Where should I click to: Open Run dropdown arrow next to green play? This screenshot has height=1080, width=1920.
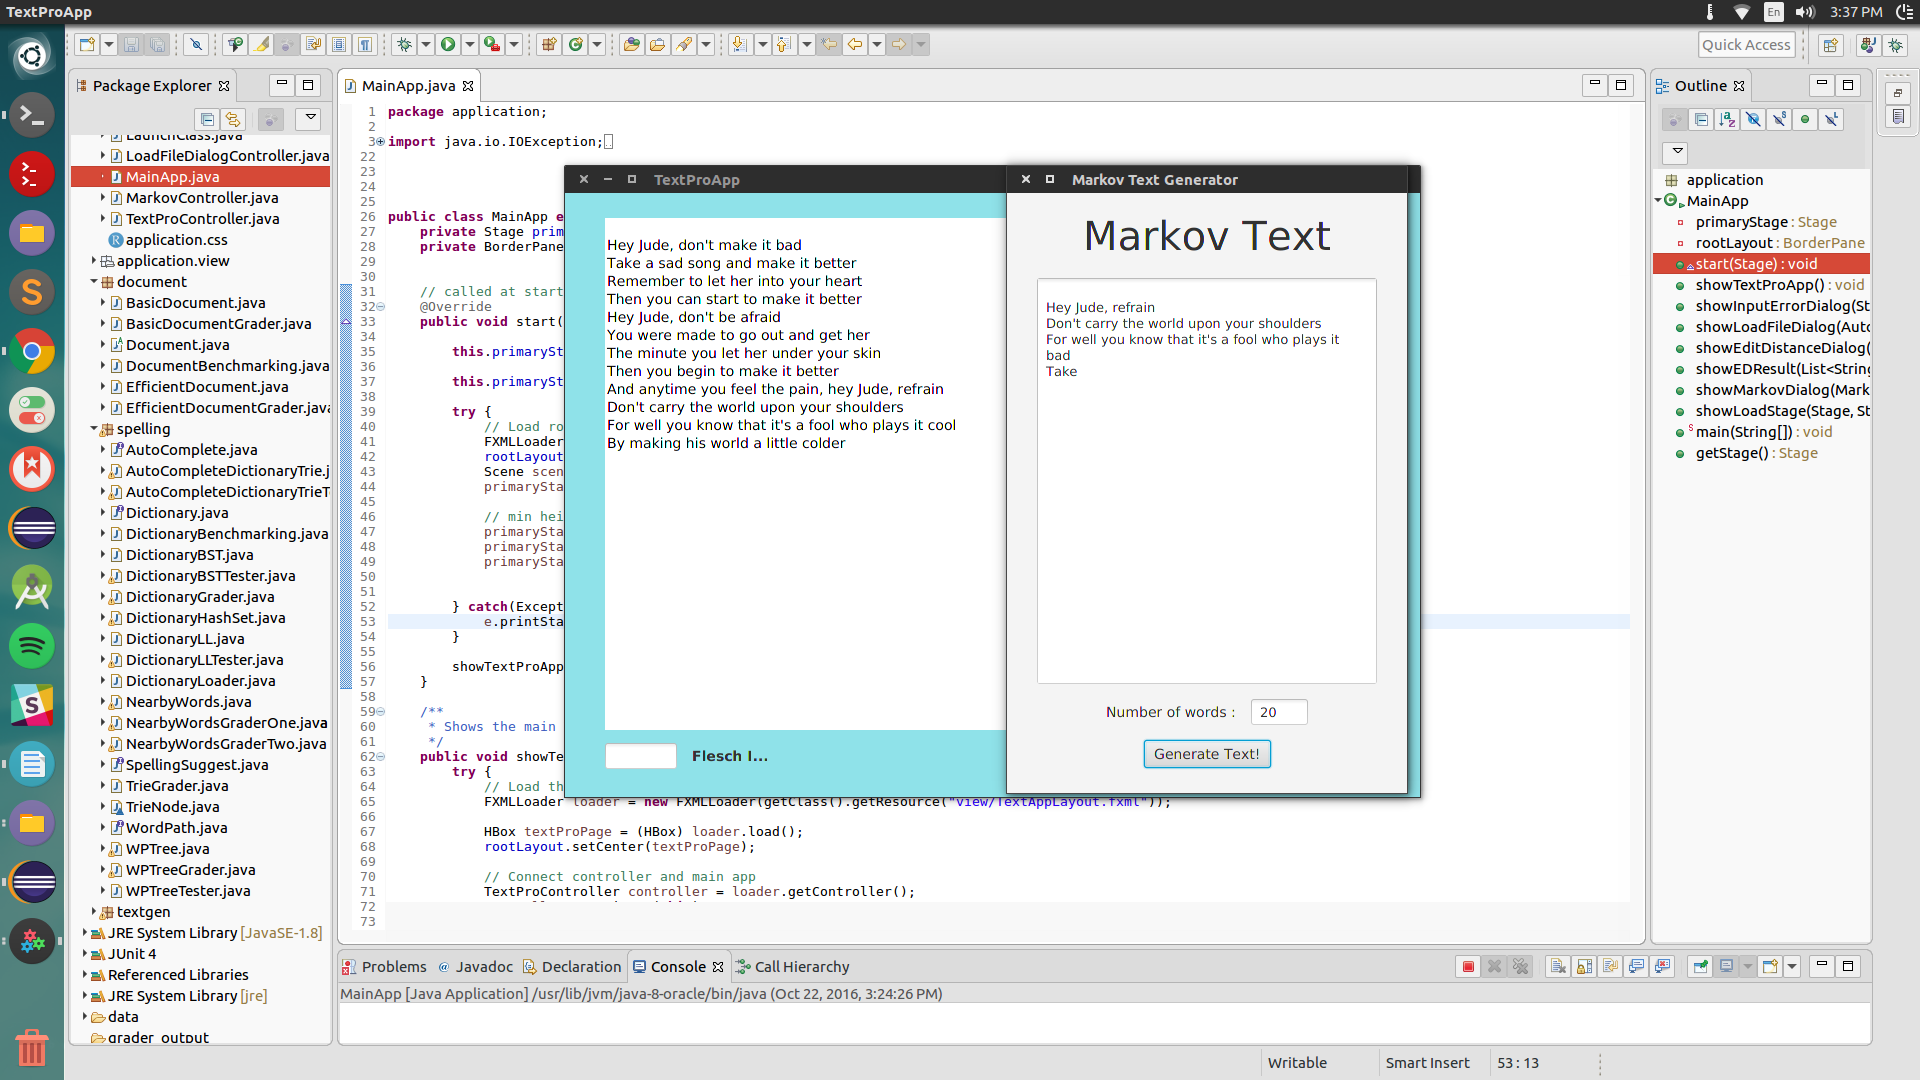tap(469, 44)
